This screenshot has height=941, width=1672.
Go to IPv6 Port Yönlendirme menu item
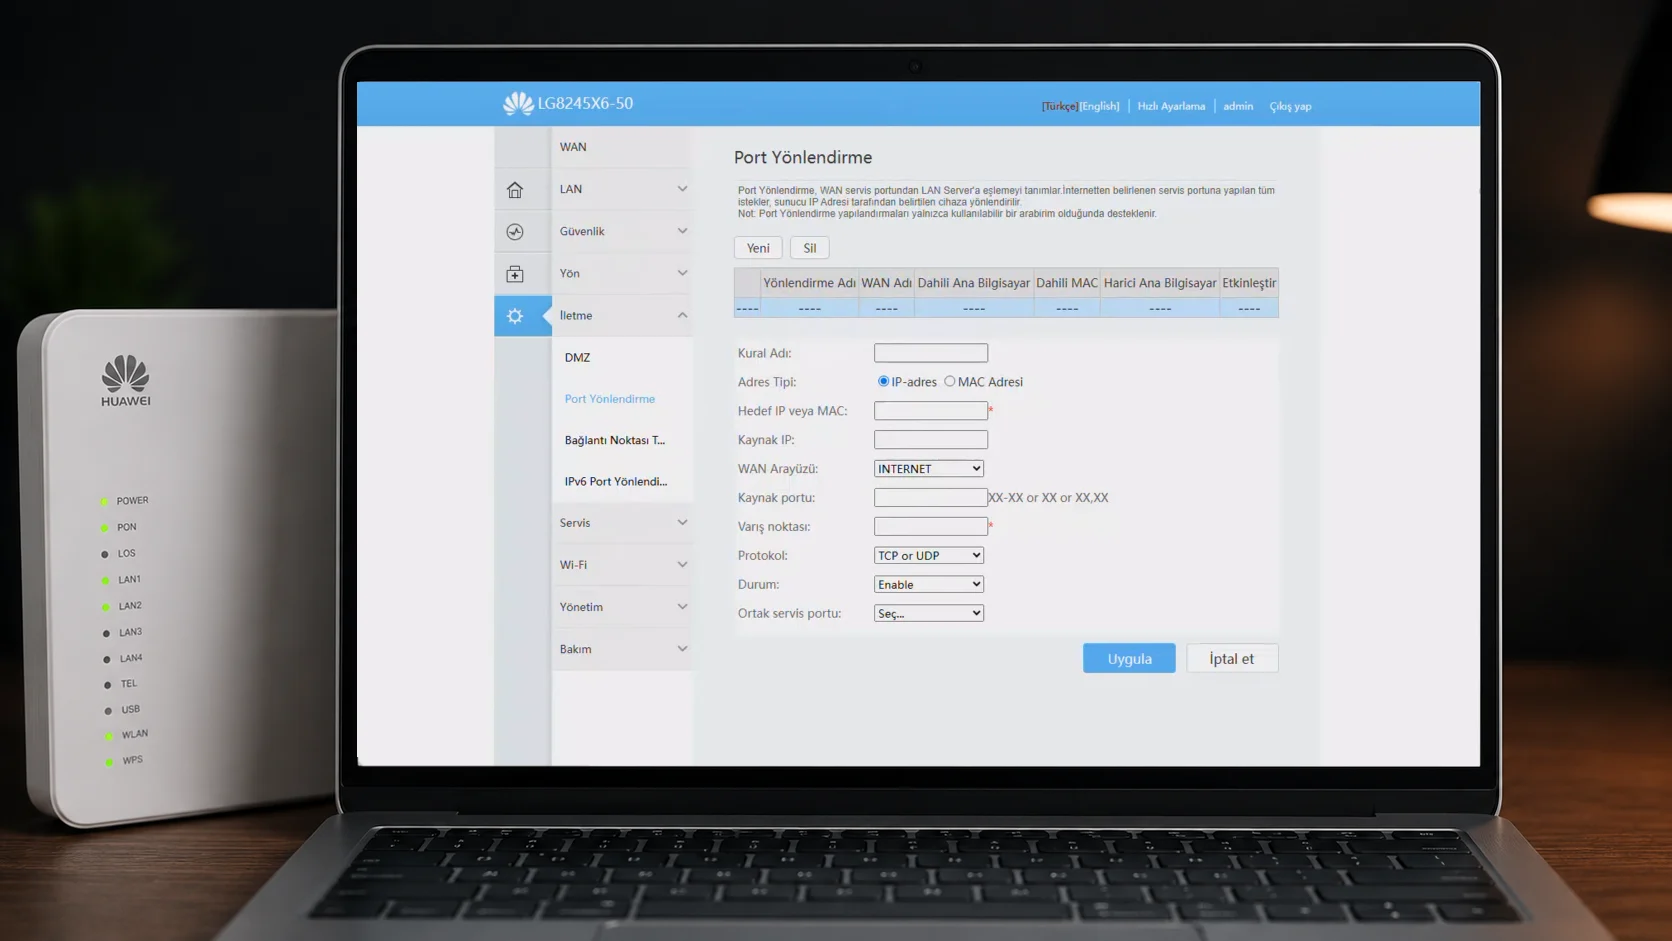615,481
